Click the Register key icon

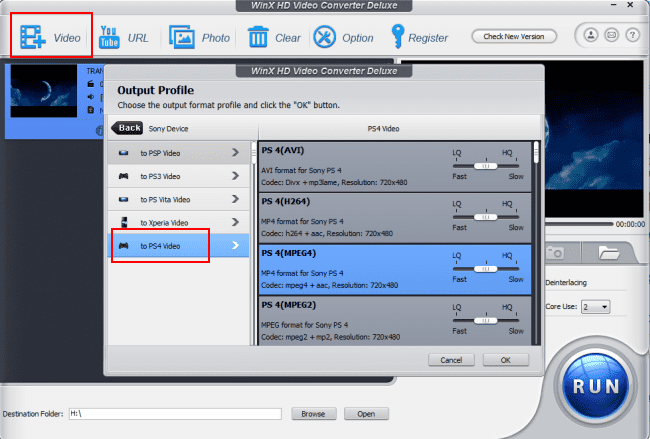(398, 36)
